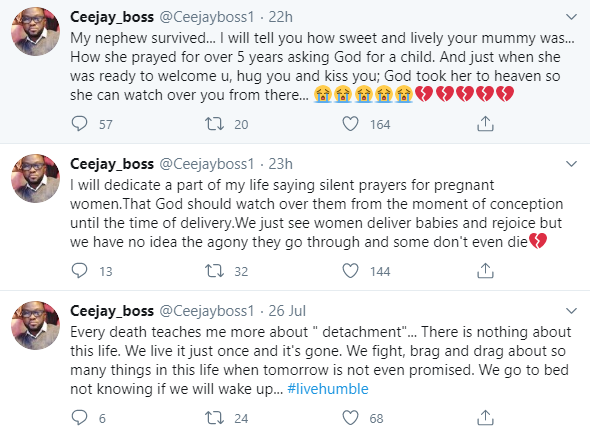590x433 pixels.
Task: Share the 26 Jul detachment tweet
Action: click(x=485, y=417)
